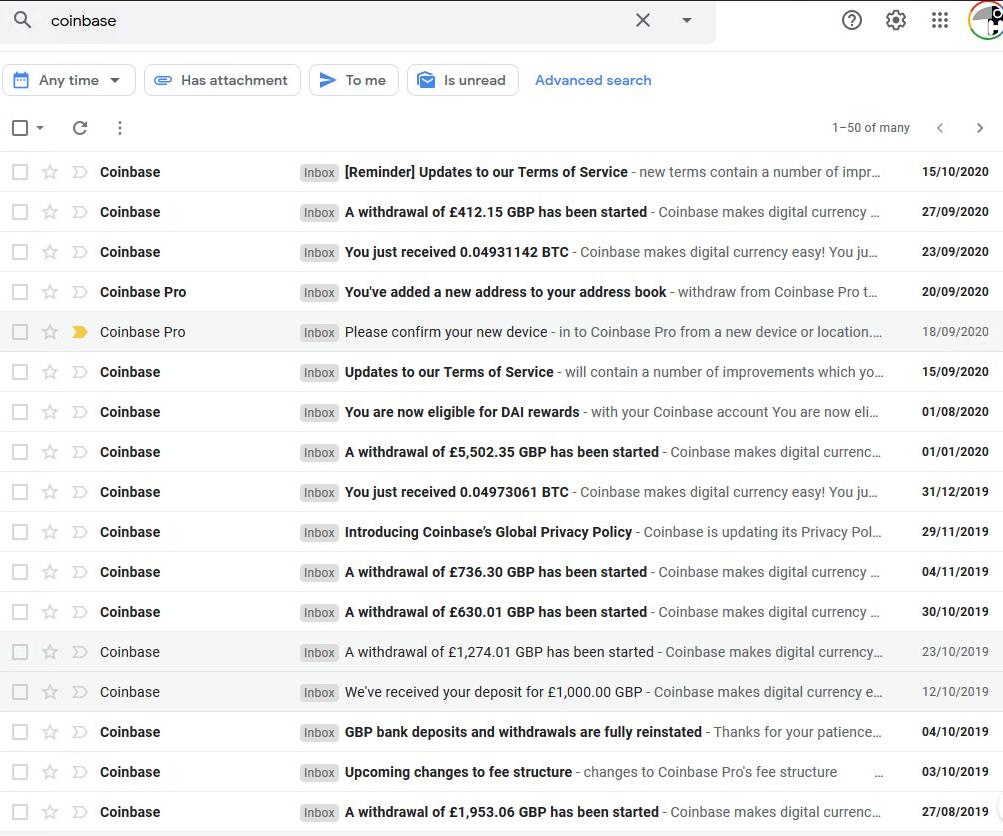Refresh the search results list

[x=80, y=128]
